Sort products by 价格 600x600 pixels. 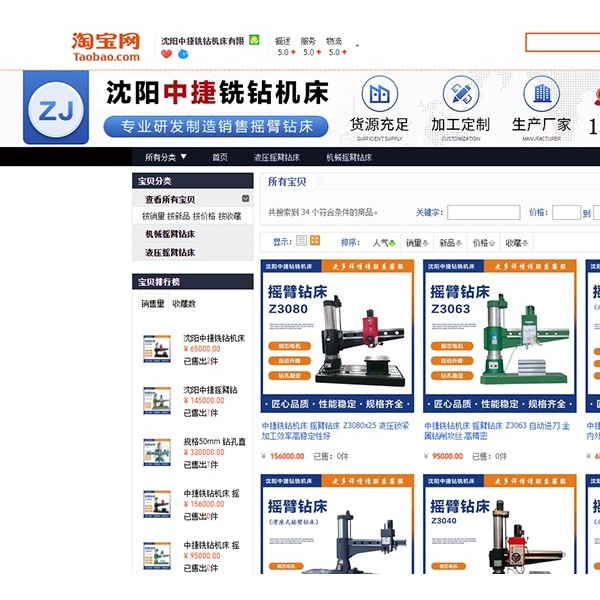pyautogui.click(x=483, y=243)
